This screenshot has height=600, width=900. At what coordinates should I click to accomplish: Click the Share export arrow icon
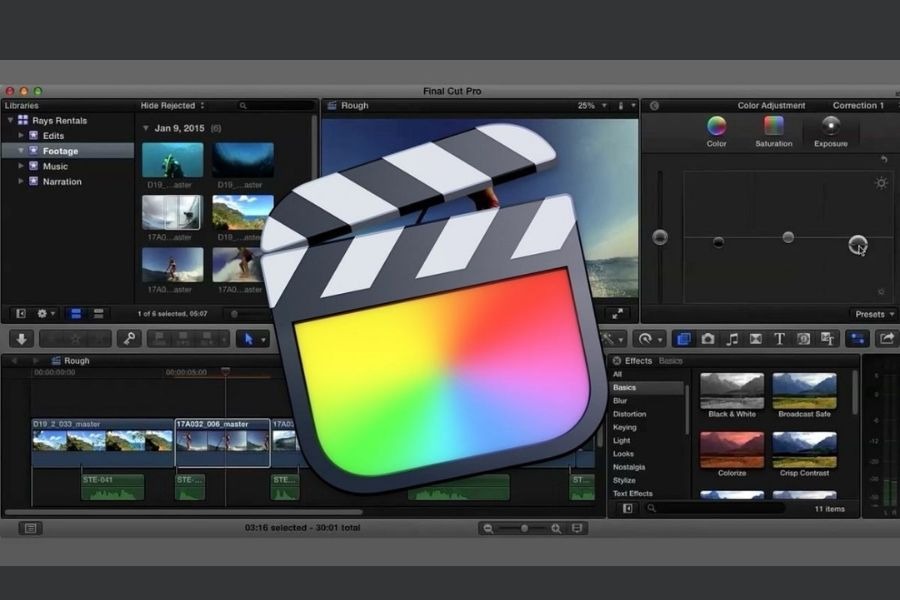point(885,339)
